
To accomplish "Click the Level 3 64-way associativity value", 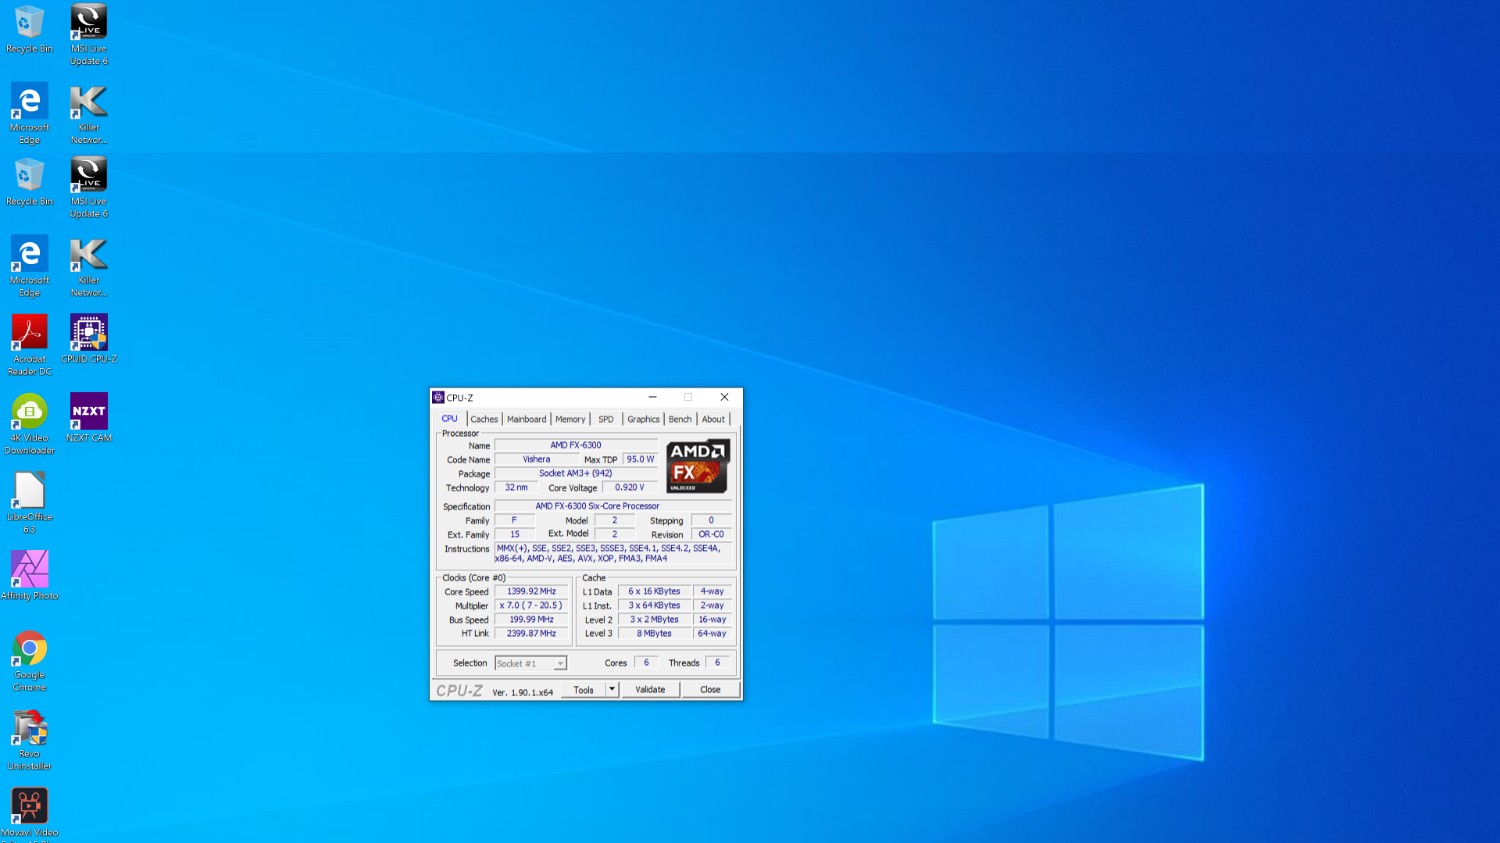I will 712,633.
